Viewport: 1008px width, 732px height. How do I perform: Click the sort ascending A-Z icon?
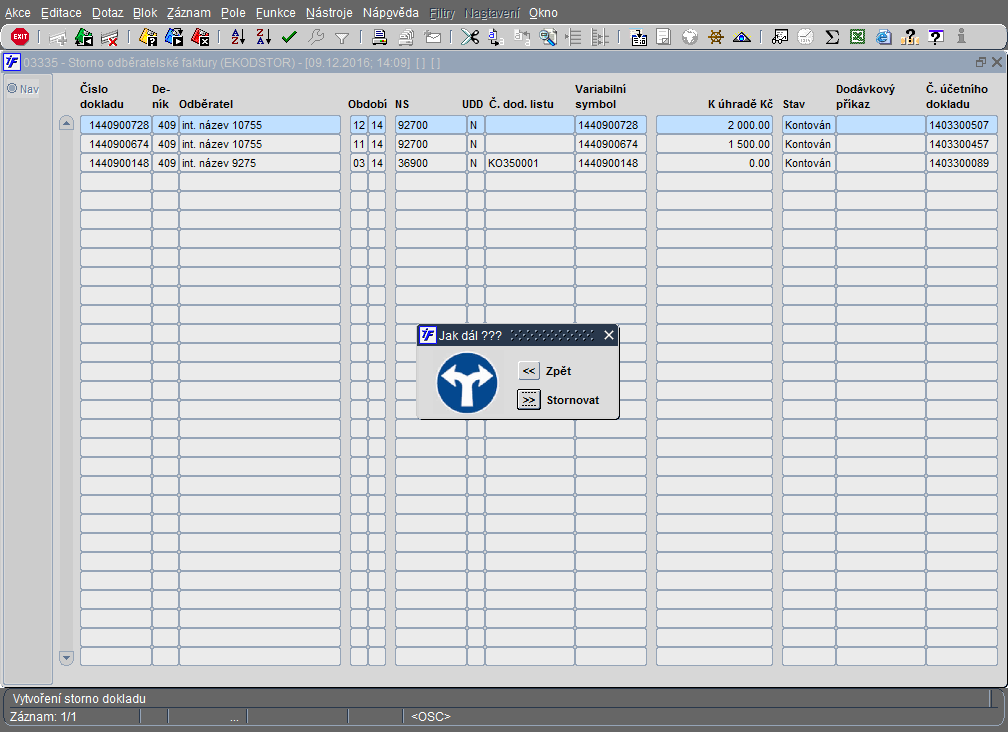238,37
